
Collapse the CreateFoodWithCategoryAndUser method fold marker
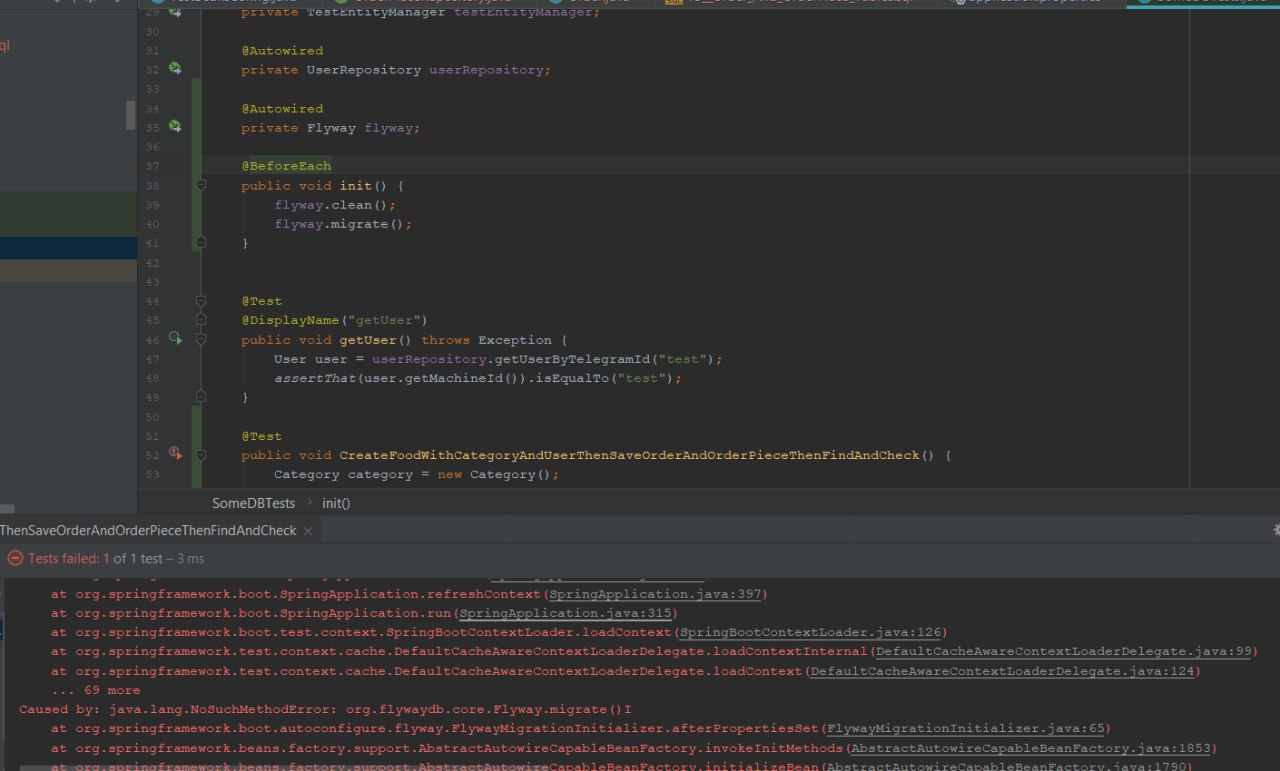[x=201, y=455]
